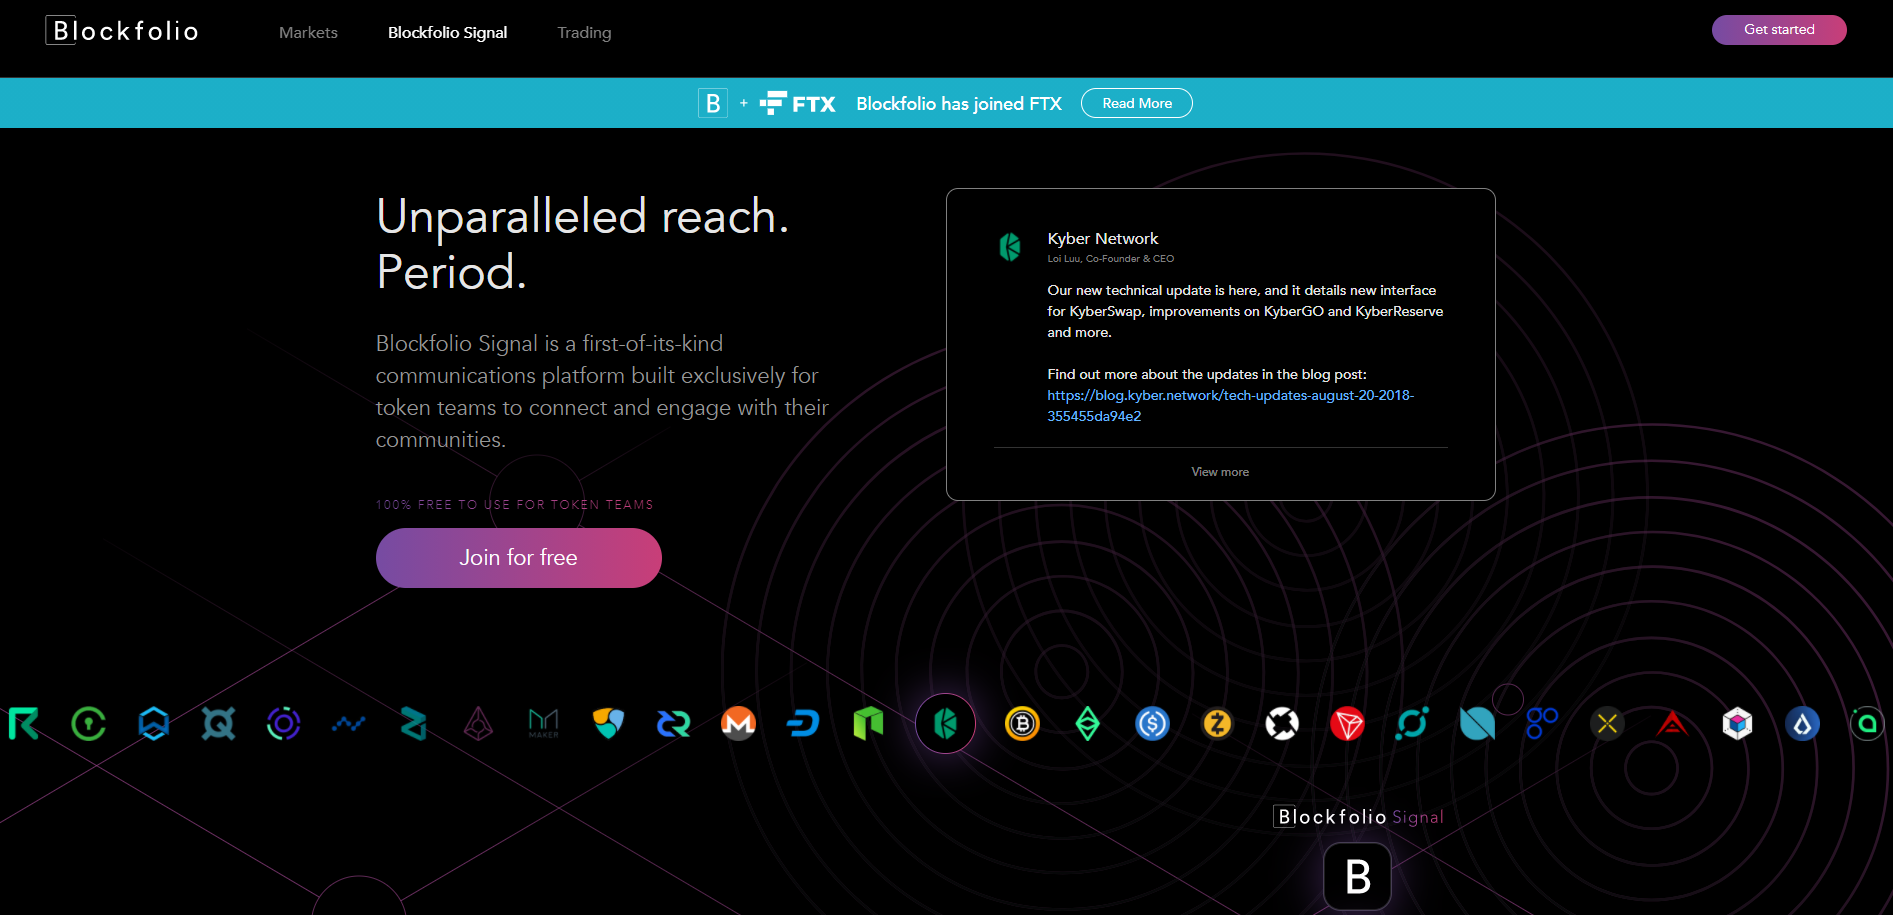Select the white cube coin icon
The image size is (1893, 915).
click(1737, 723)
